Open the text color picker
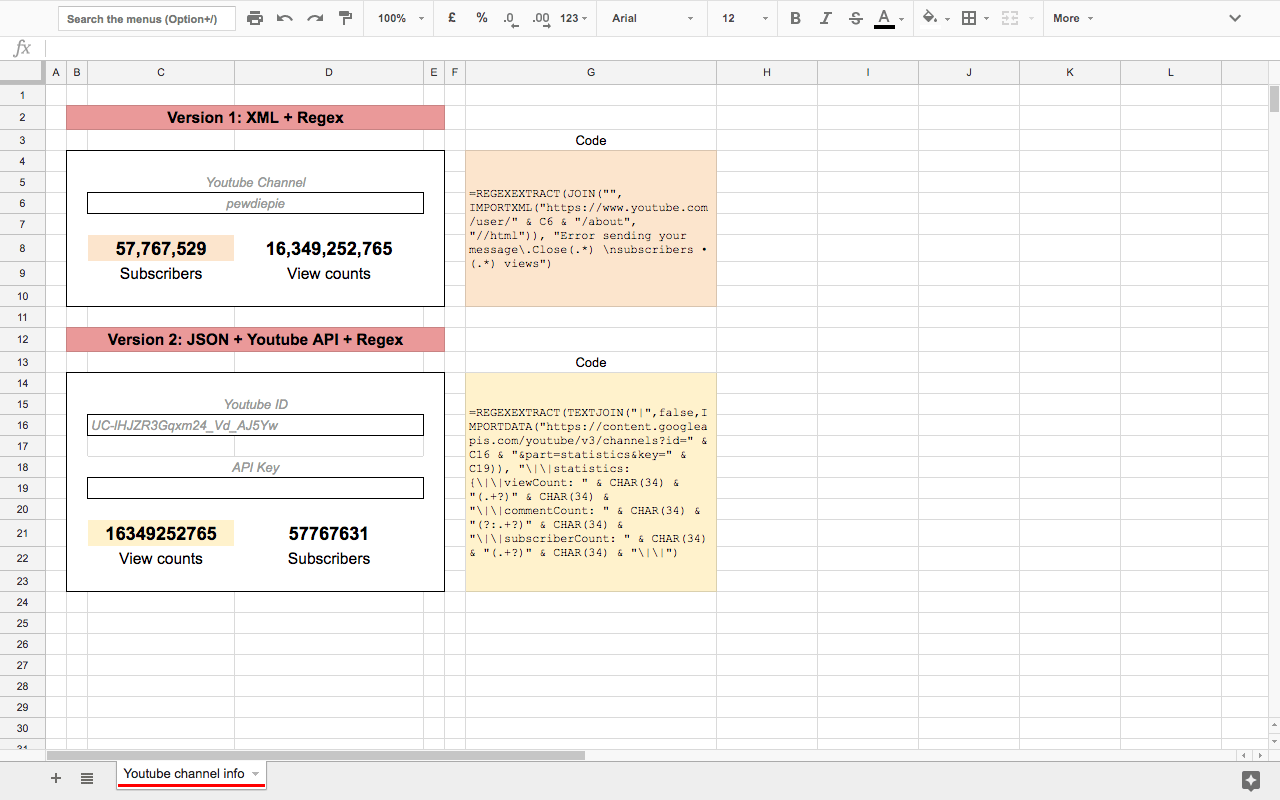This screenshot has width=1280, height=800. pos(885,18)
